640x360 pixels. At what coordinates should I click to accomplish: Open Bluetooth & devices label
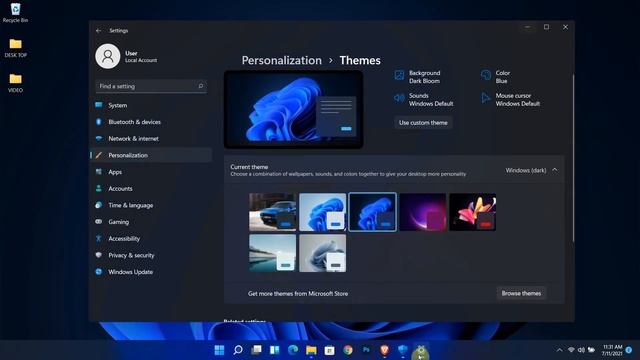[x=134, y=122]
